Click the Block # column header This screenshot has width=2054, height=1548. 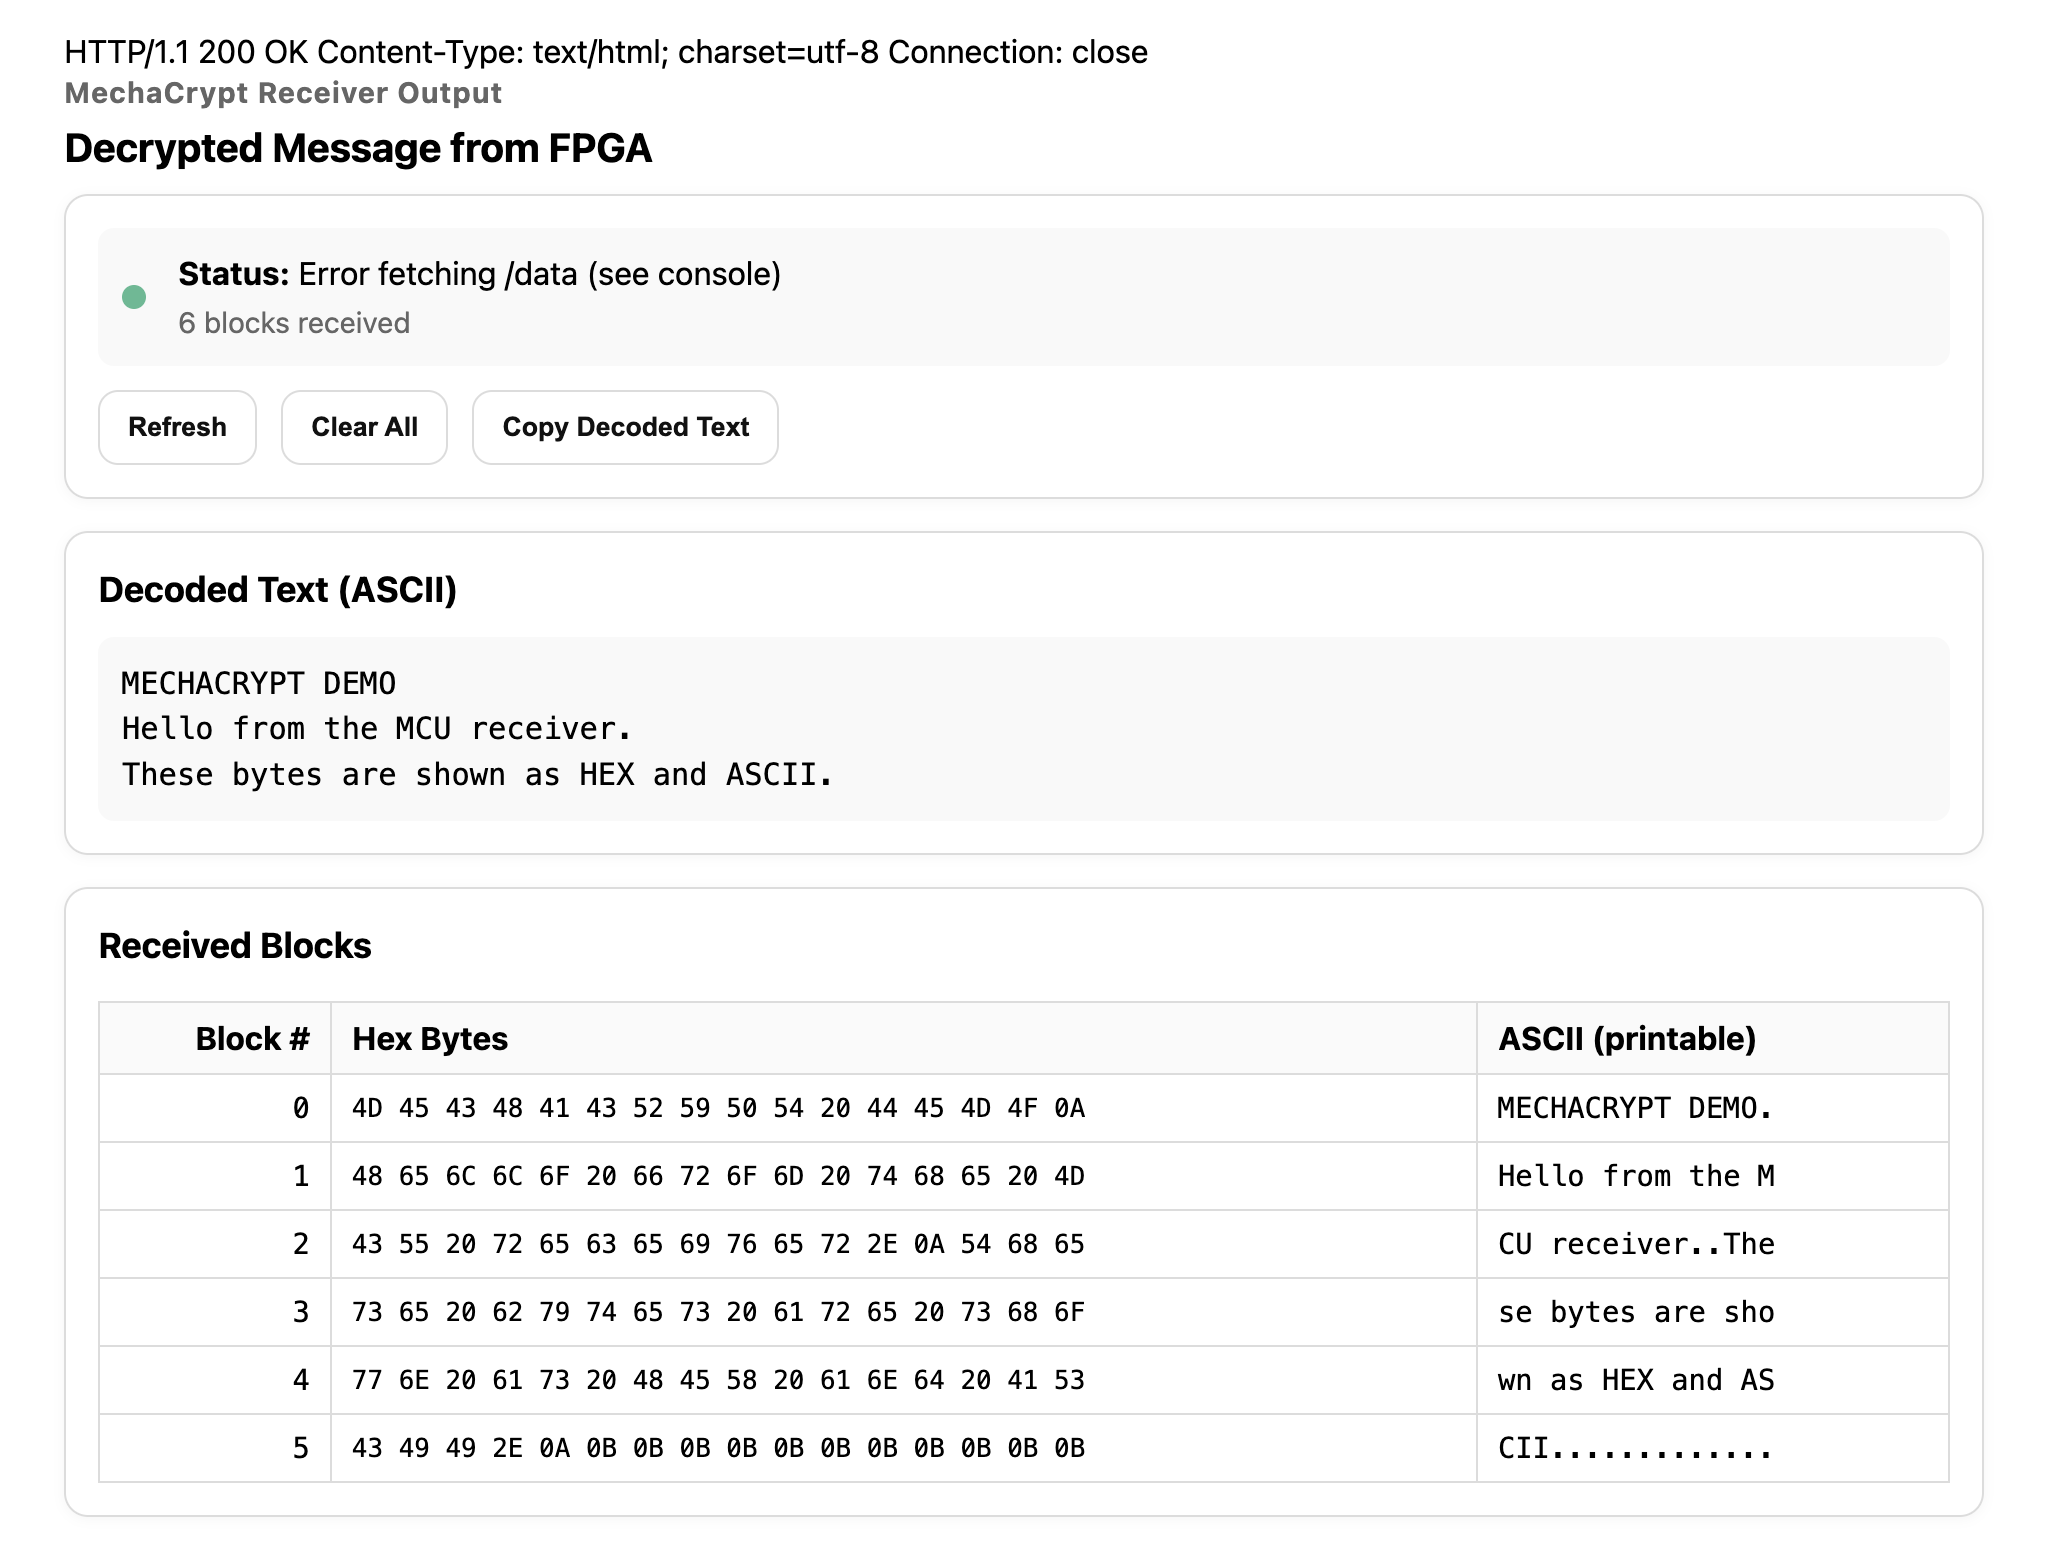coord(252,1039)
